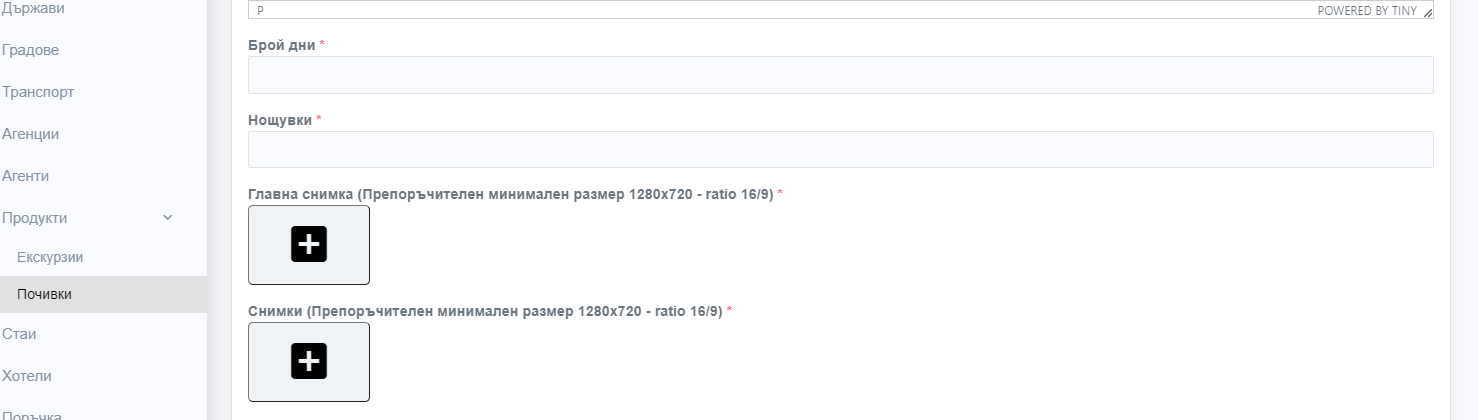
Task: Focus the Брой дни input field
Action: 840,75
